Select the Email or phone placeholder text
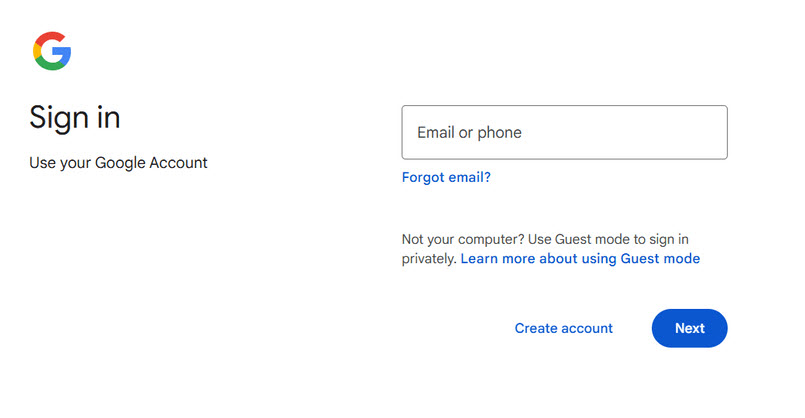Viewport: 805px width, 418px height. point(469,132)
